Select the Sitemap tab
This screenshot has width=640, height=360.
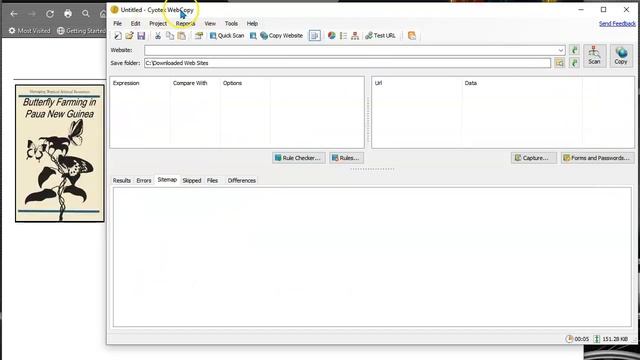pyautogui.click(x=167, y=180)
